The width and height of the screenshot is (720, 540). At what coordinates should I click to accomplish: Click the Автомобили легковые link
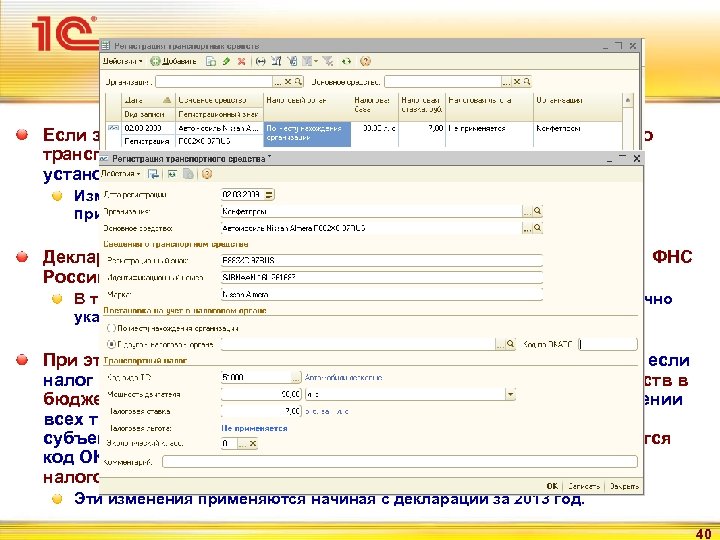(343, 377)
